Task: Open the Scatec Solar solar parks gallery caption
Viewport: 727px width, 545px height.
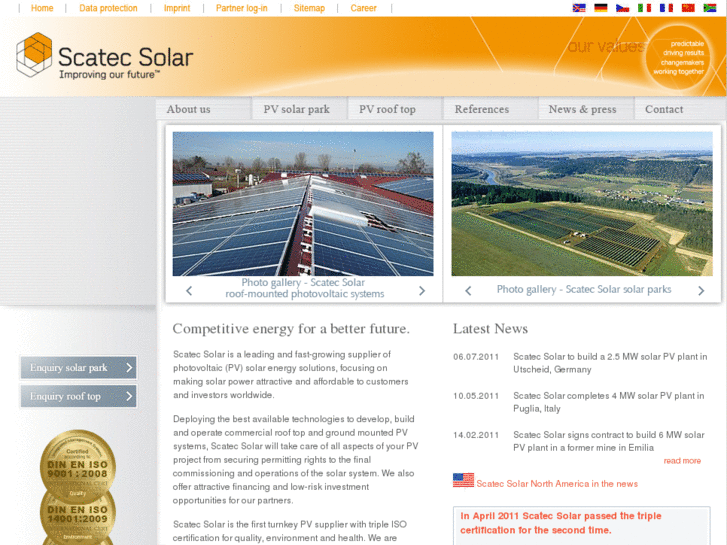Action: (x=584, y=289)
